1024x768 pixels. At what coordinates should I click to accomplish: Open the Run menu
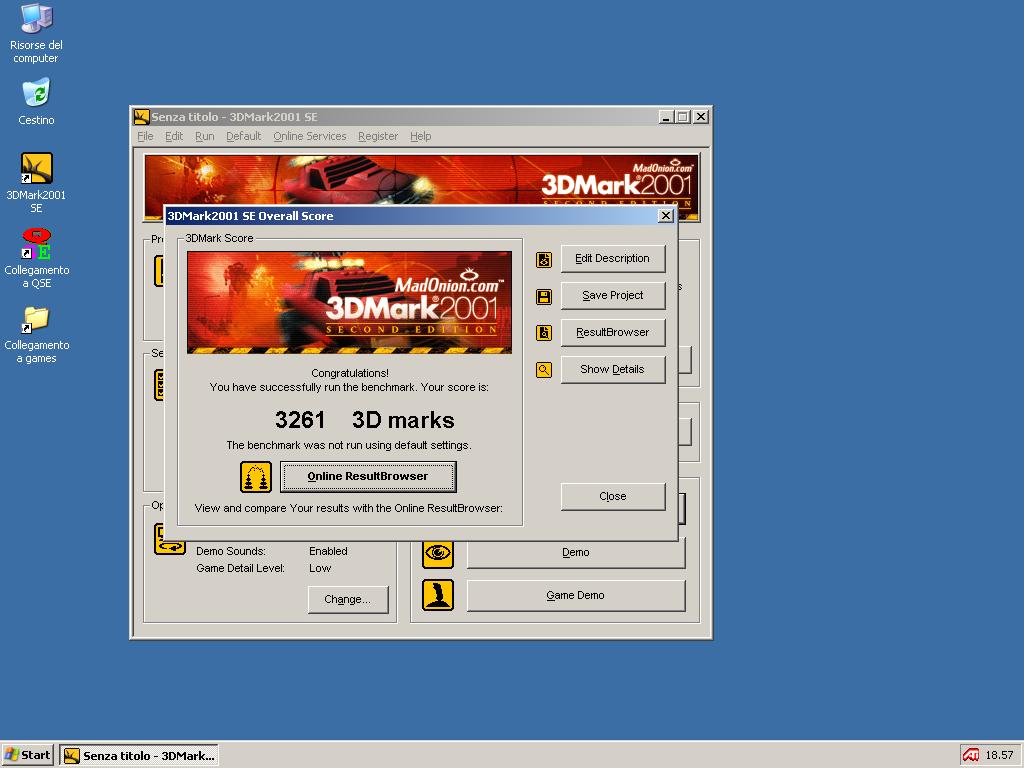point(204,136)
